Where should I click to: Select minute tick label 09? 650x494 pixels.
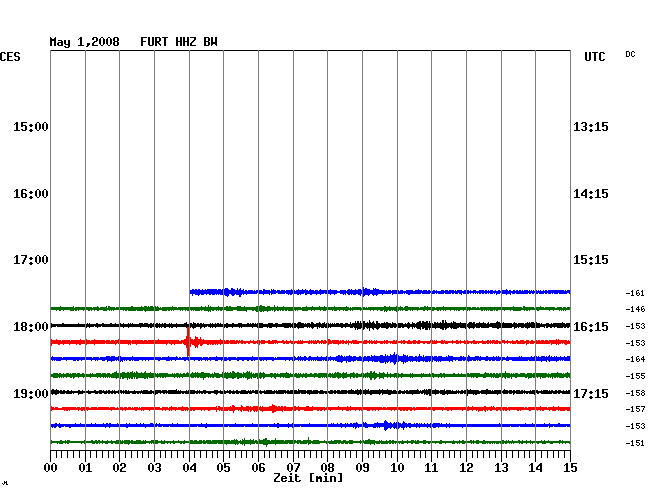pyautogui.click(x=362, y=468)
